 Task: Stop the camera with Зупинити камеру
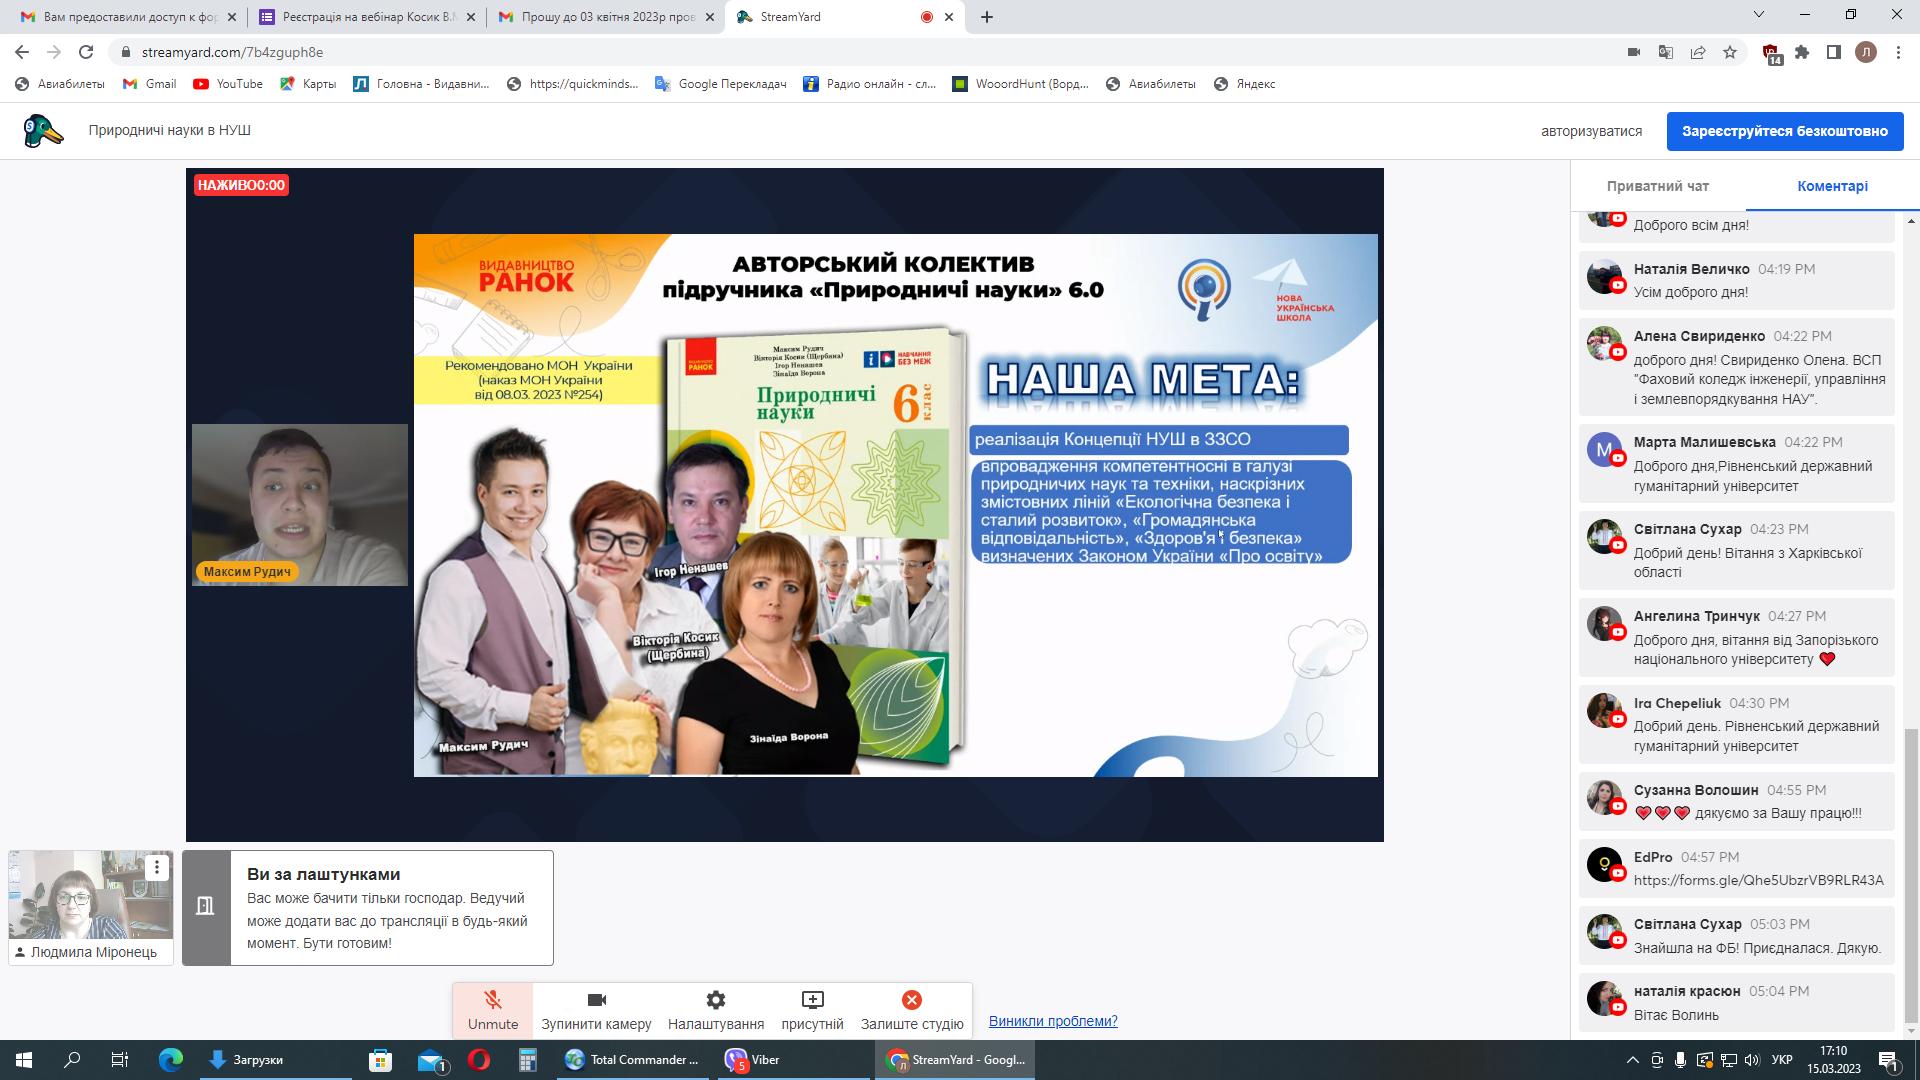point(596,1010)
